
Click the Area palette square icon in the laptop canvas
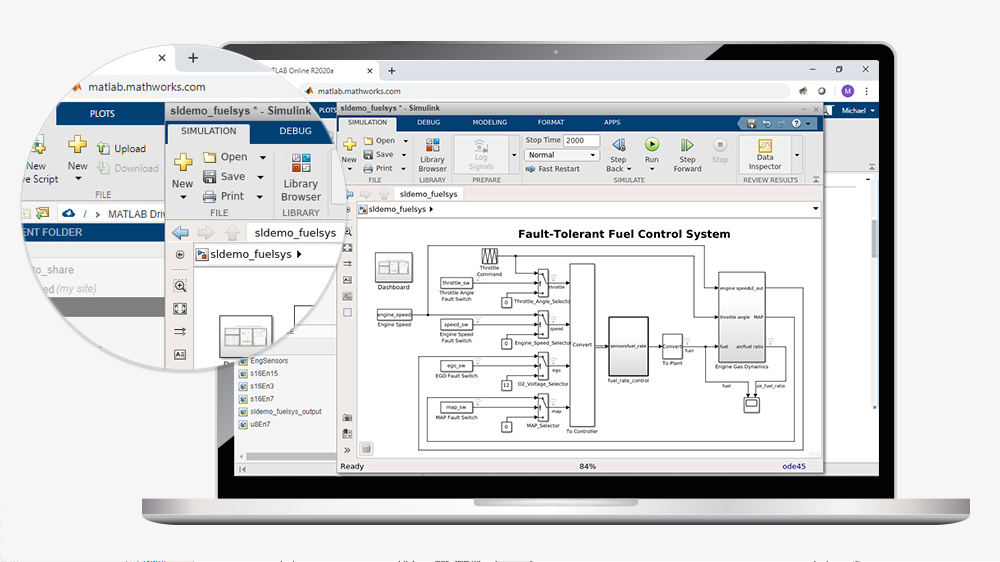348,313
